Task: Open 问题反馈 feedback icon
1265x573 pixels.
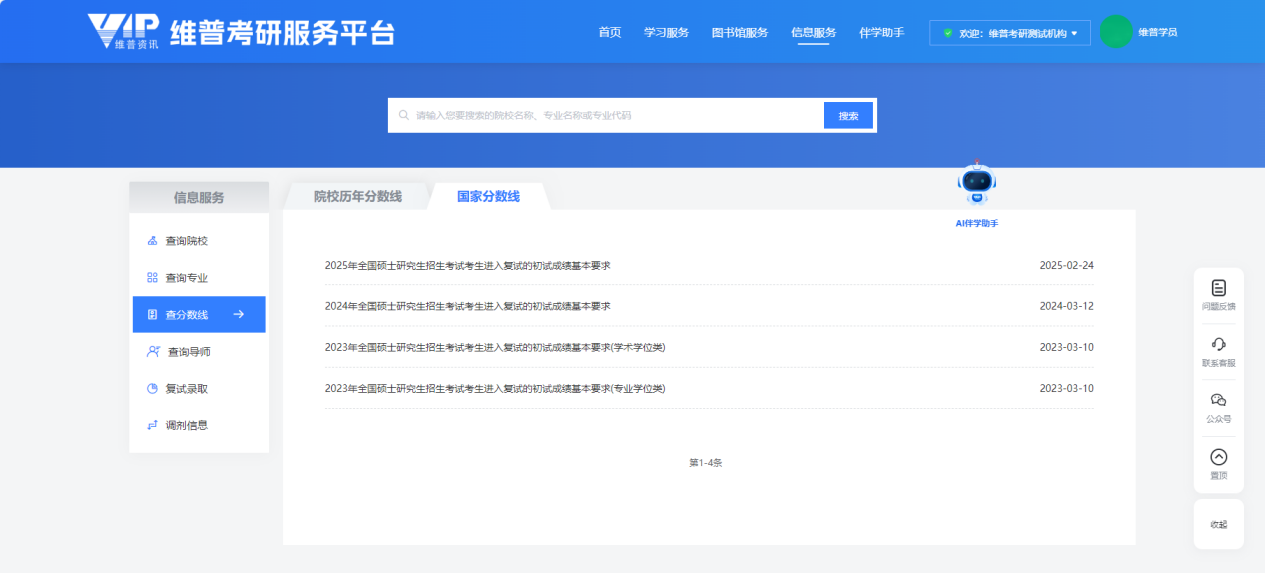Action: tap(1218, 289)
